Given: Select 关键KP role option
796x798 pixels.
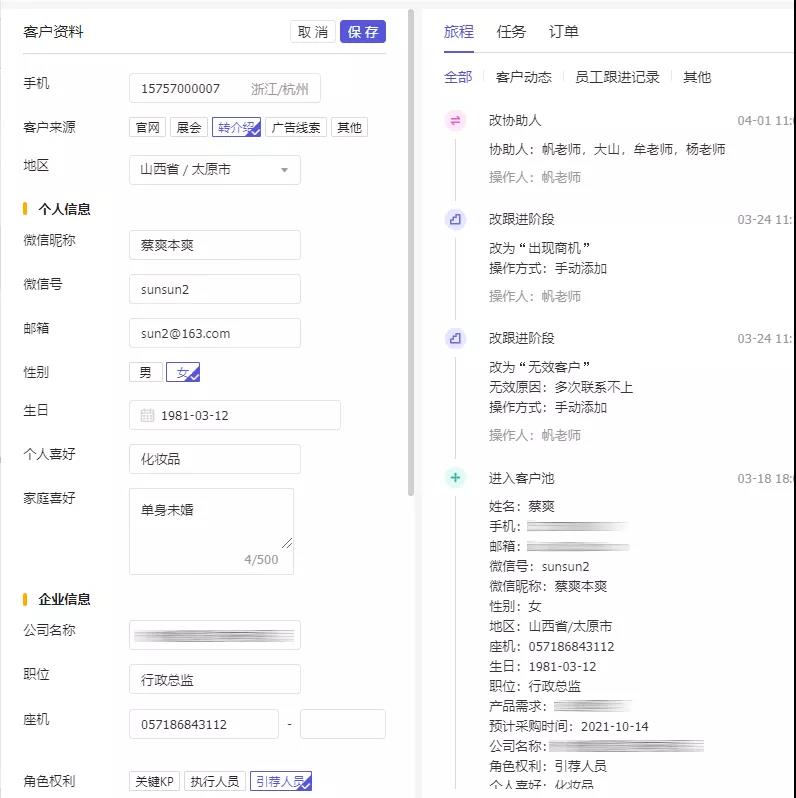Looking at the screenshot, I should pos(155,781).
